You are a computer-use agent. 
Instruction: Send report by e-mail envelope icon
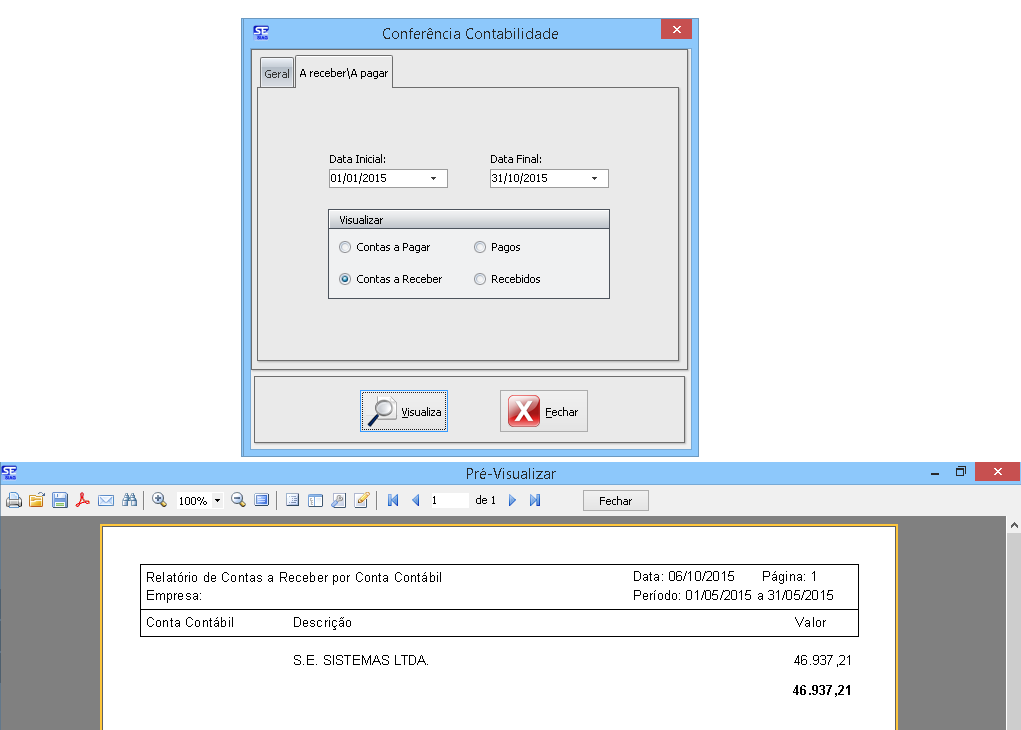tap(106, 500)
